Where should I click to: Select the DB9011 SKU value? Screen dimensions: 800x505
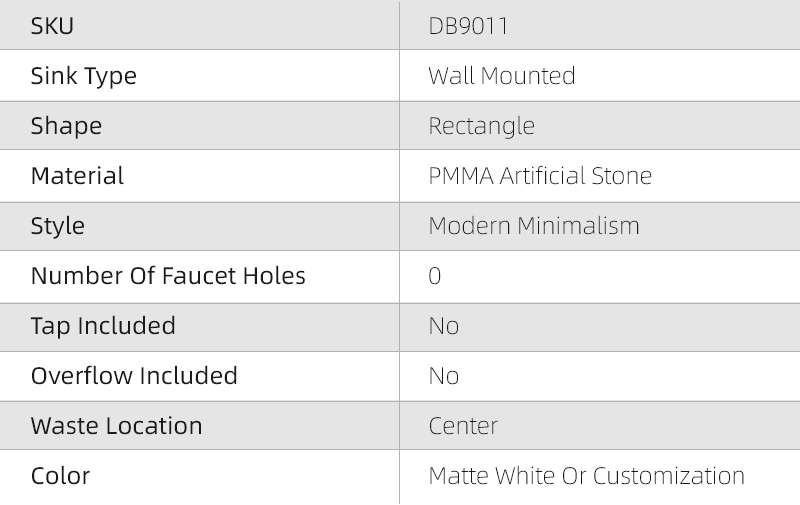pyautogui.click(x=468, y=26)
